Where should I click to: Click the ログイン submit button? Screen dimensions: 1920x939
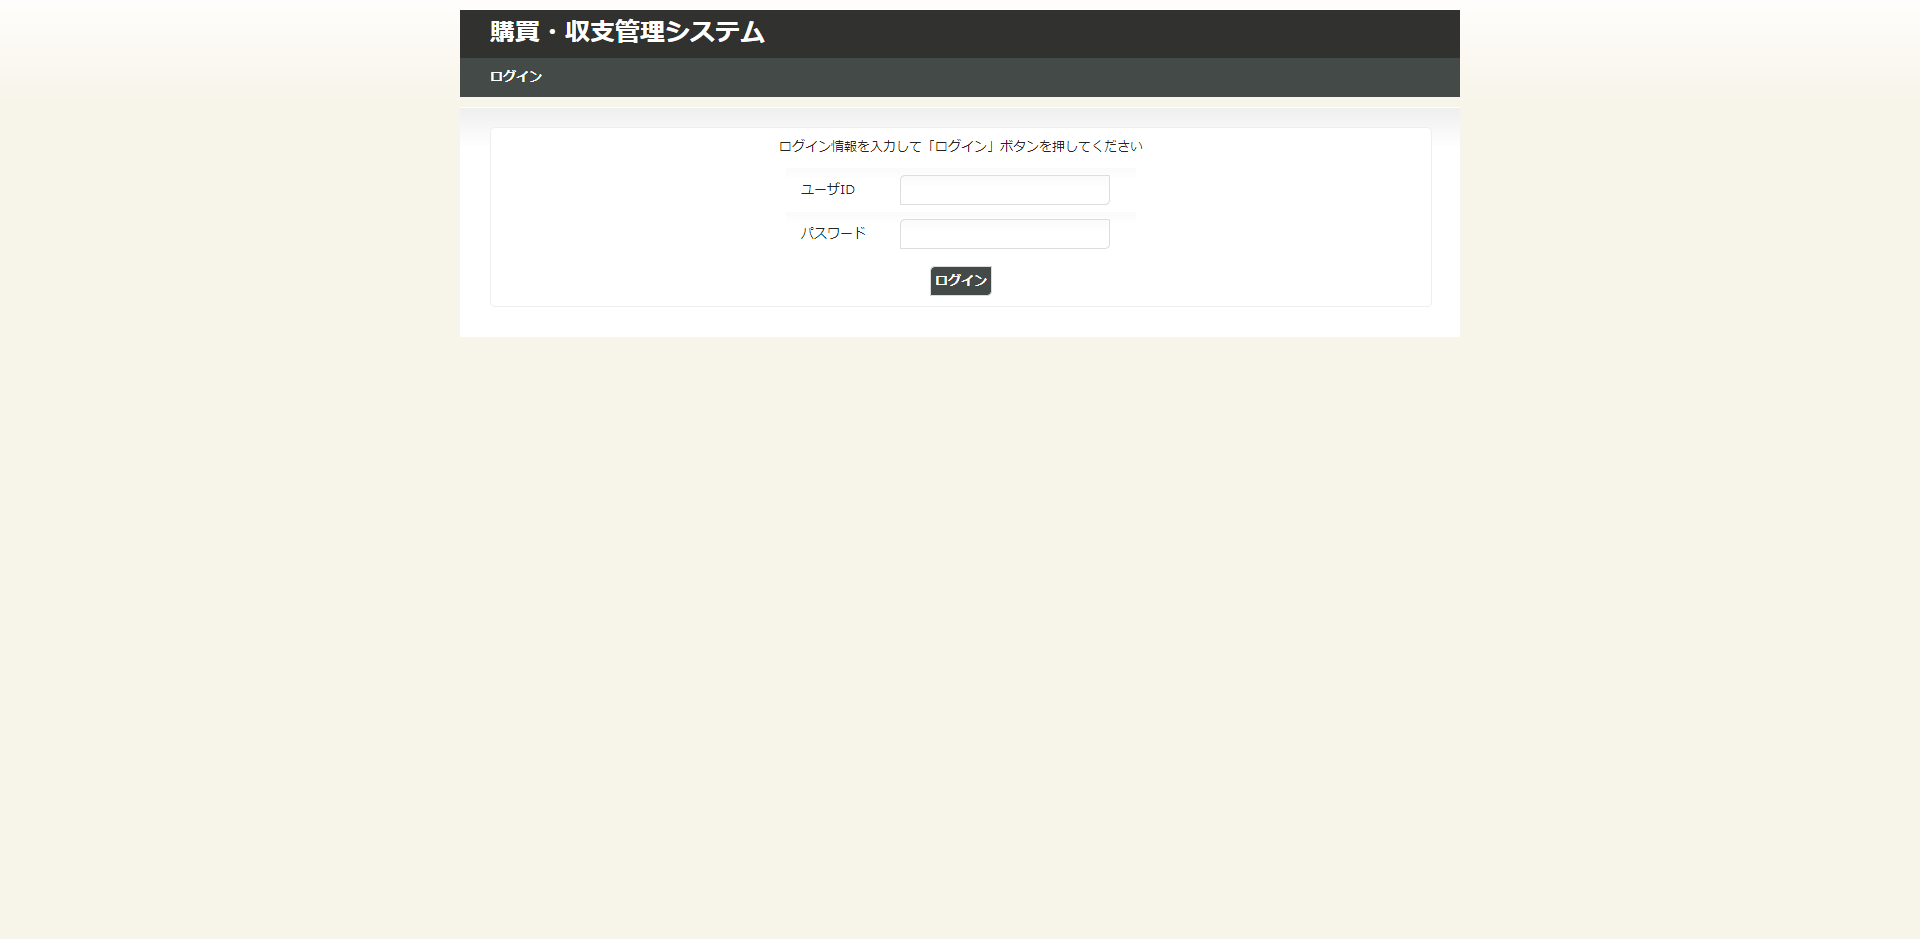coord(960,281)
